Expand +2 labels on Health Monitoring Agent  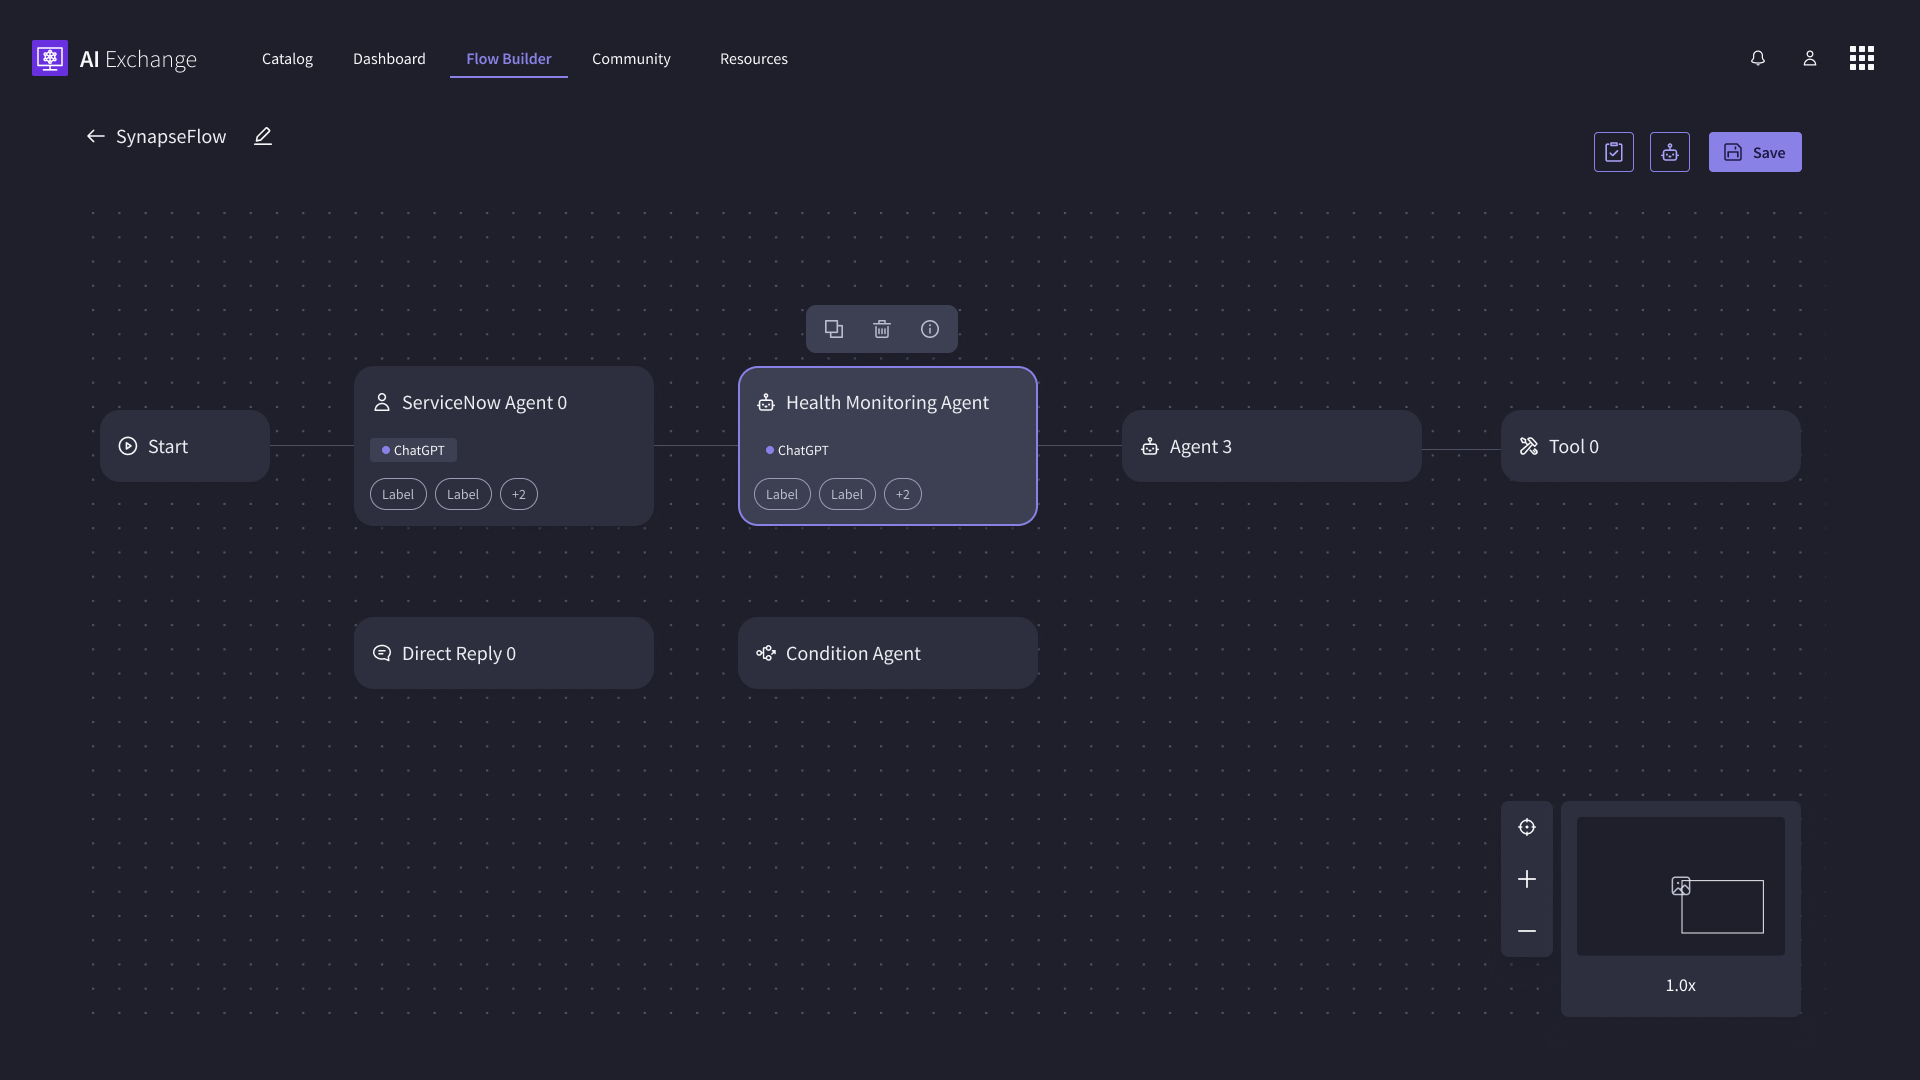[x=902, y=494]
